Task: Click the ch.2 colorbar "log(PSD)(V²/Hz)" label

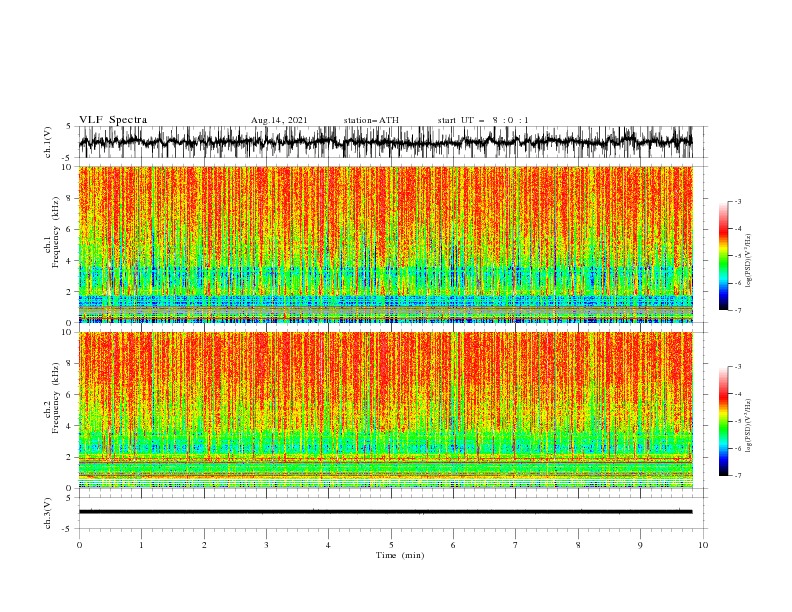Action: 748,426
